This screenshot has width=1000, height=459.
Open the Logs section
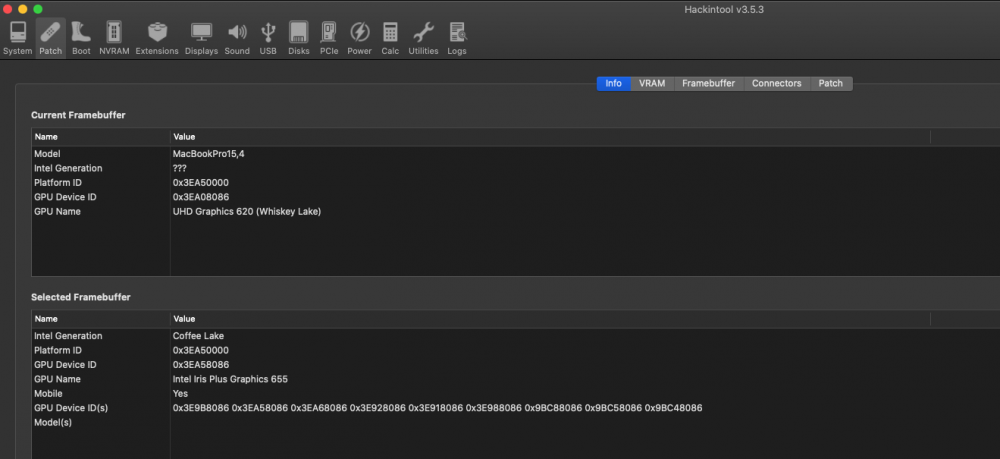click(x=457, y=38)
